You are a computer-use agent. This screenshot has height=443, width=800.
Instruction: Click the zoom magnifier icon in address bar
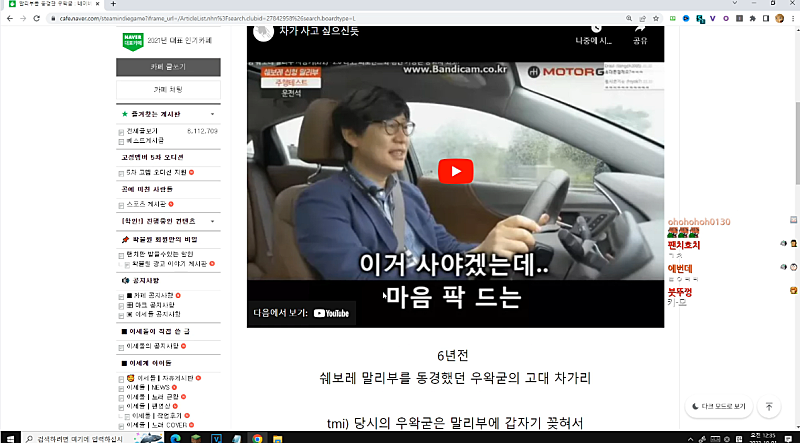(629, 18)
